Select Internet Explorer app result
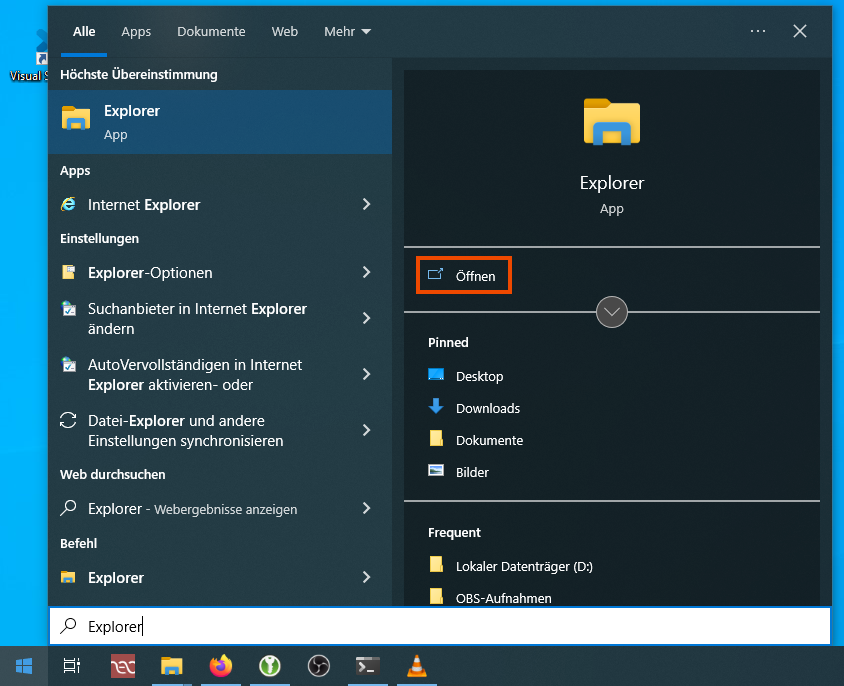The image size is (844, 686). [220, 204]
